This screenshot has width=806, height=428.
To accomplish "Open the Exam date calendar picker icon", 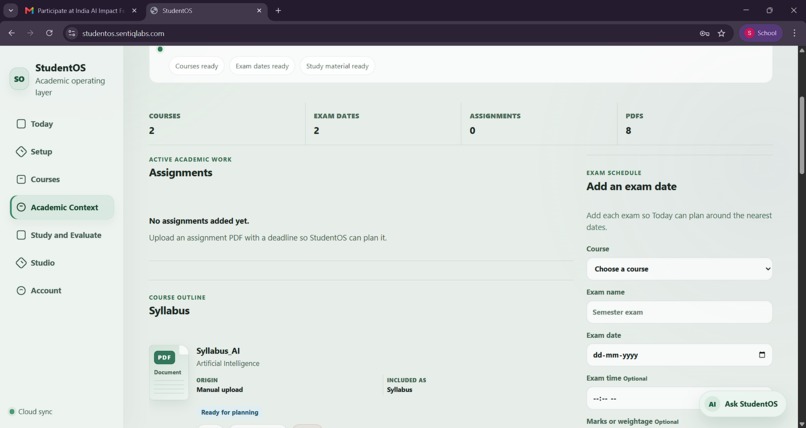I will [x=762, y=355].
